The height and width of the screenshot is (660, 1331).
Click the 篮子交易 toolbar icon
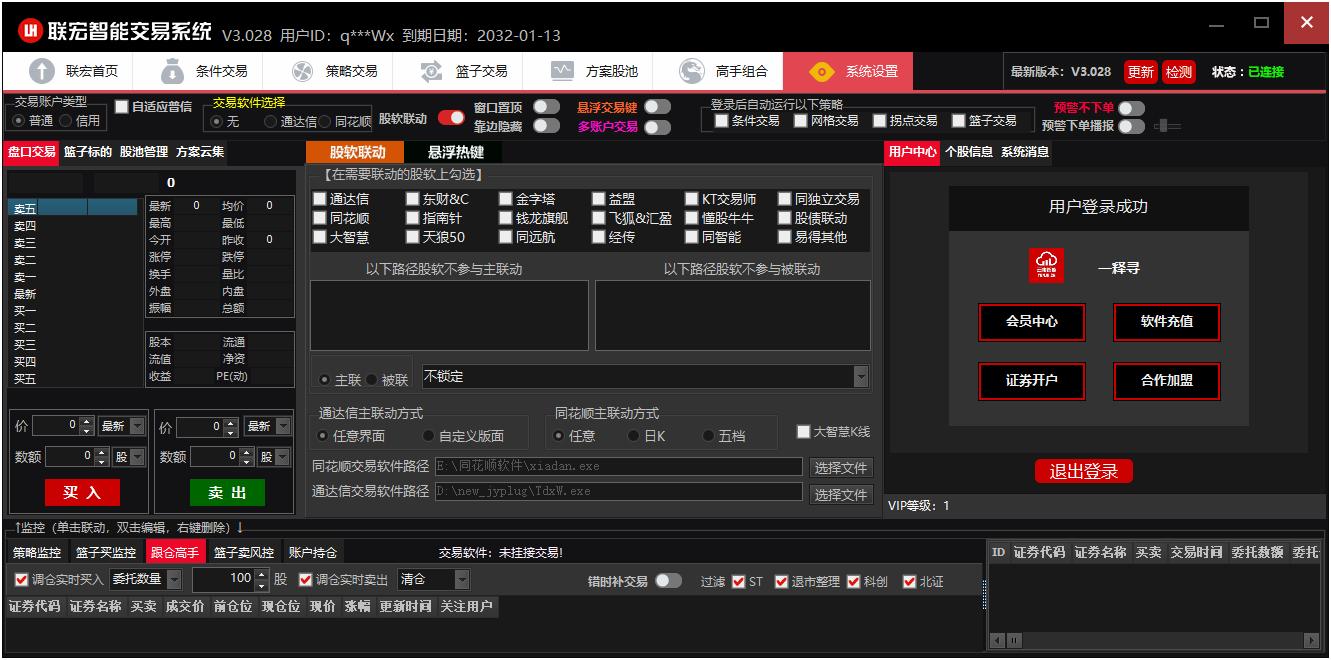pyautogui.click(x=432, y=71)
